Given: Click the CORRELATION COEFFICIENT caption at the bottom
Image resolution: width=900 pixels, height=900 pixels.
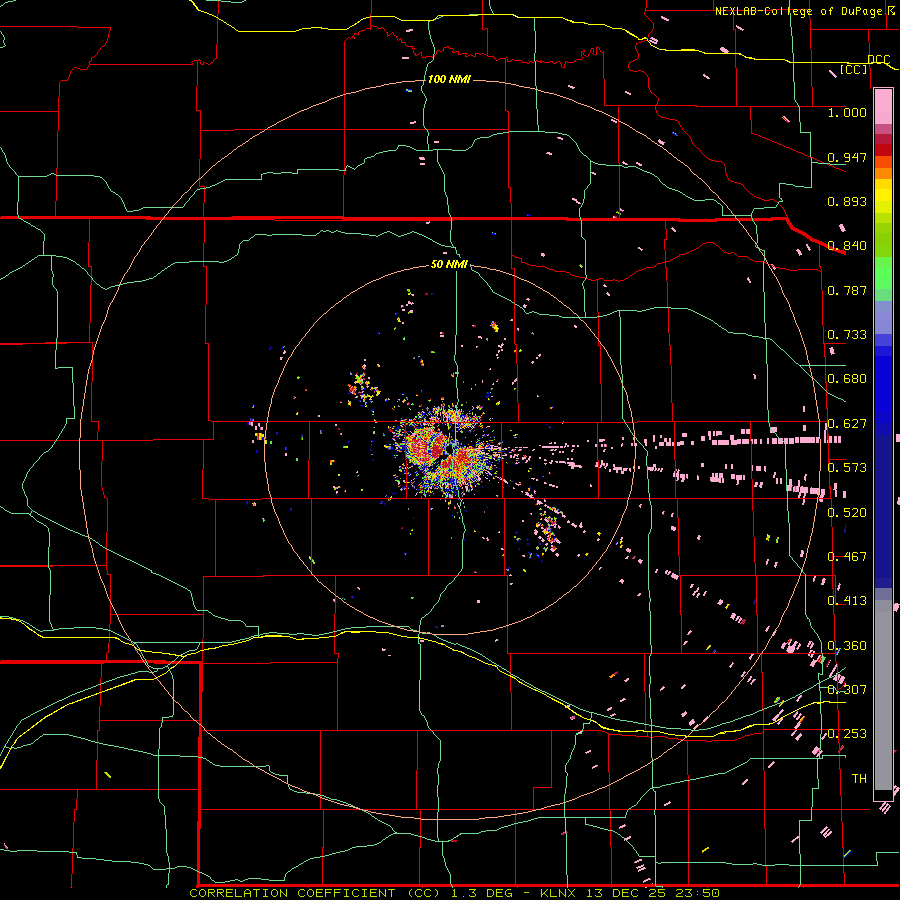Looking at the screenshot, I should pyautogui.click(x=455, y=893).
